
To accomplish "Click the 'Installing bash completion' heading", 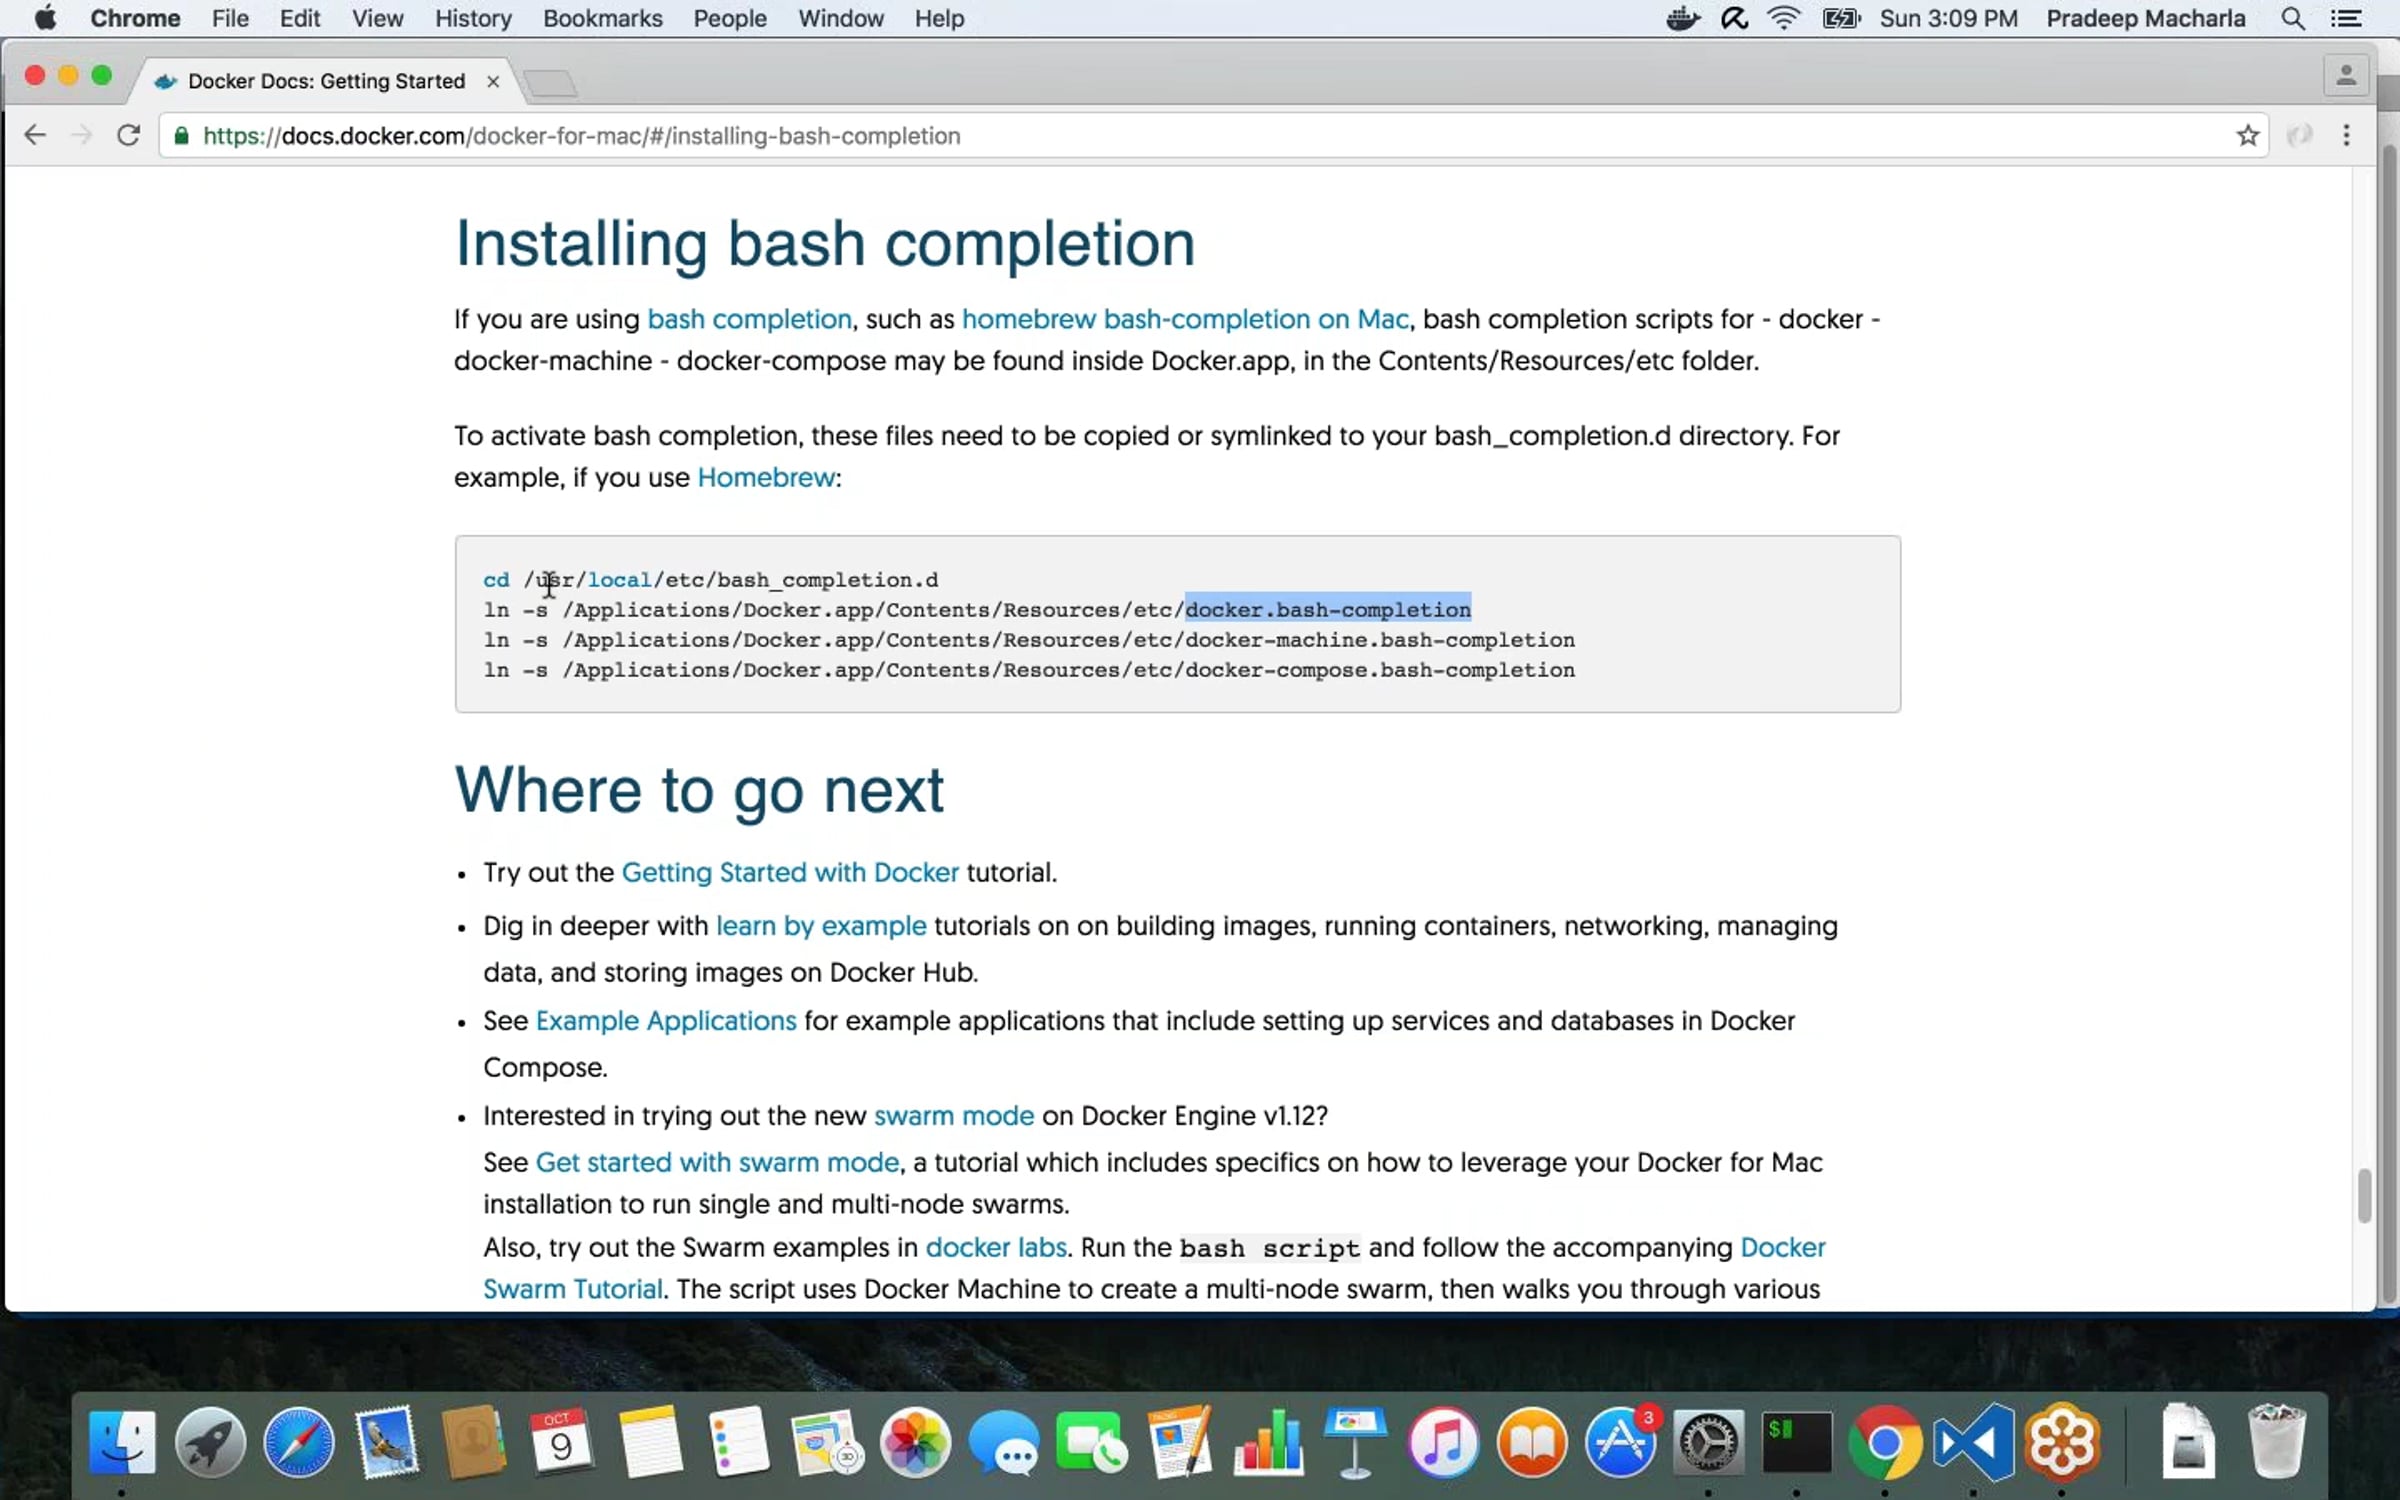I will 825,244.
